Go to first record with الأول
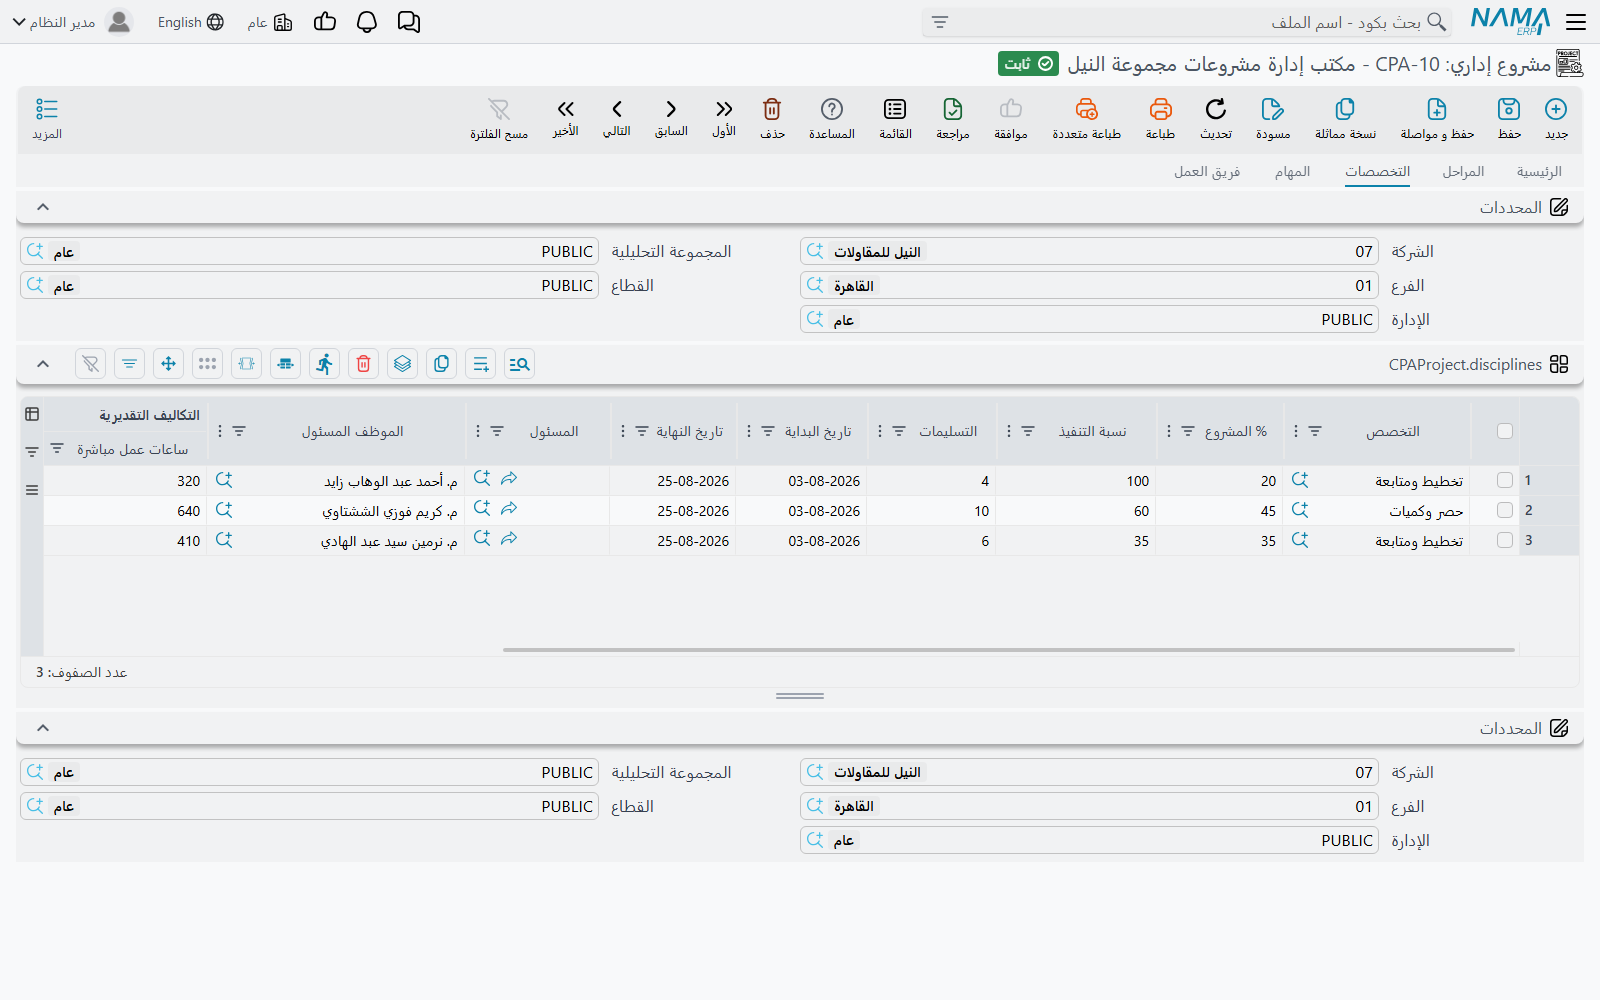The height and width of the screenshot is (1000, 1600). click(724, 118)
